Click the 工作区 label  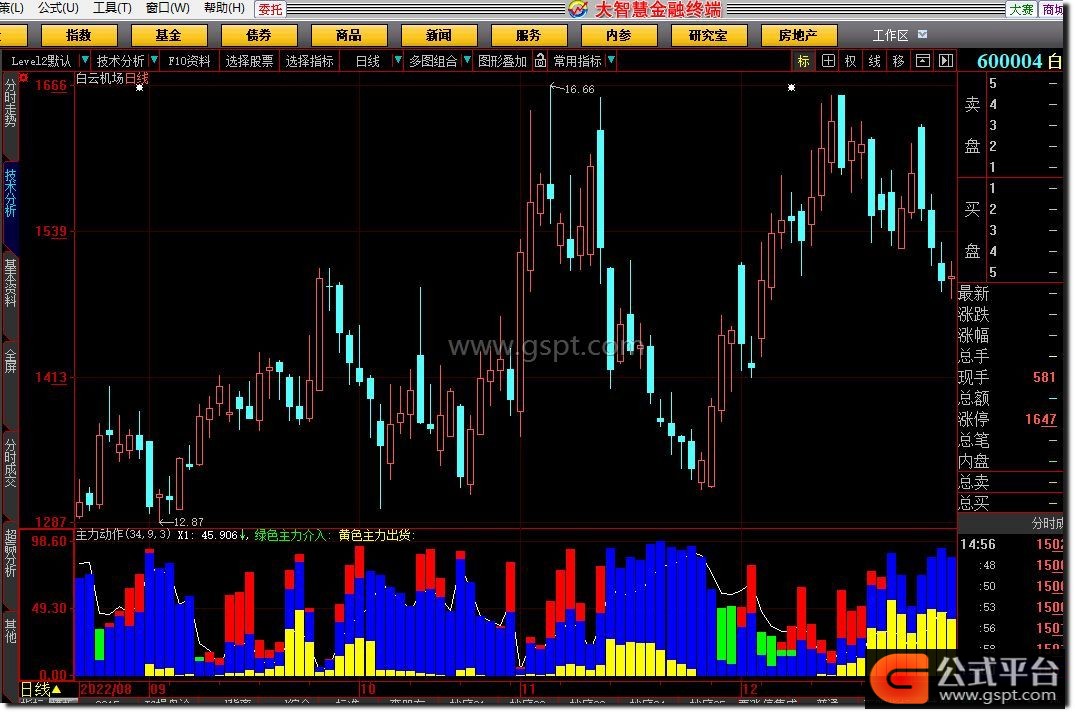(891, 35)
